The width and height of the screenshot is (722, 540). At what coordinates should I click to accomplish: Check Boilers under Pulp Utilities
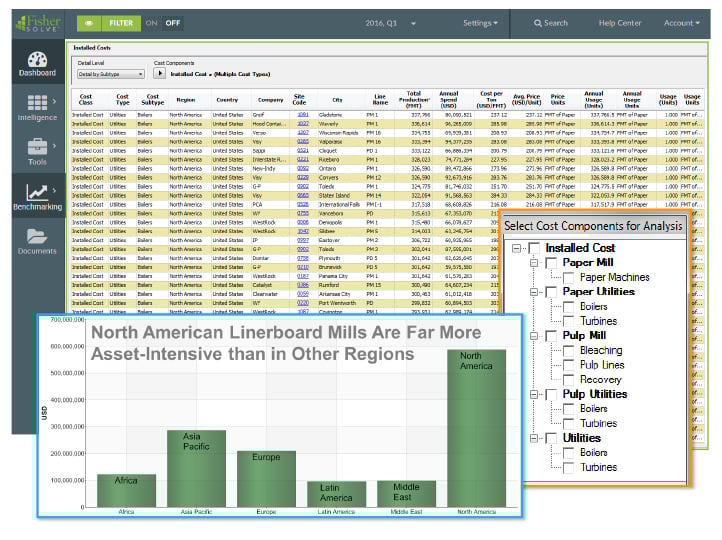point(568,409)
